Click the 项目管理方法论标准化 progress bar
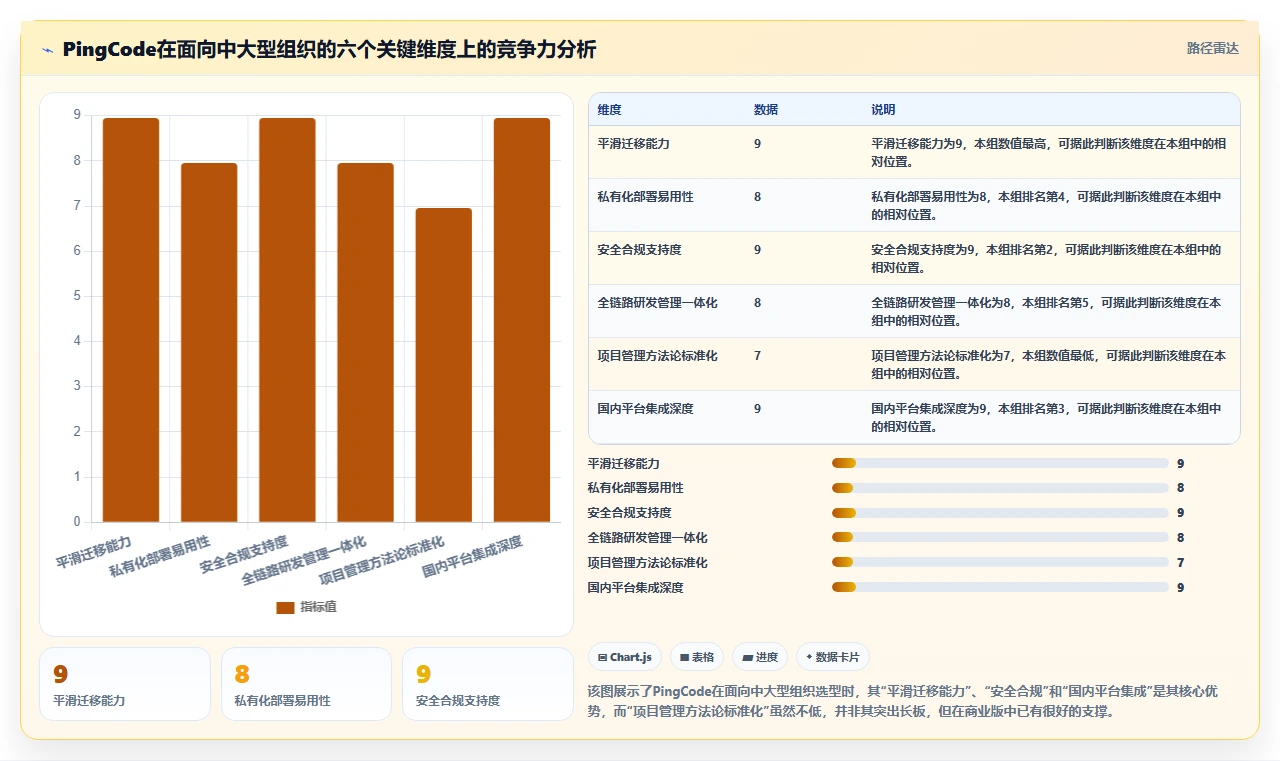Viewport: 1280px width, 761px height. [x=1000, y=563]
